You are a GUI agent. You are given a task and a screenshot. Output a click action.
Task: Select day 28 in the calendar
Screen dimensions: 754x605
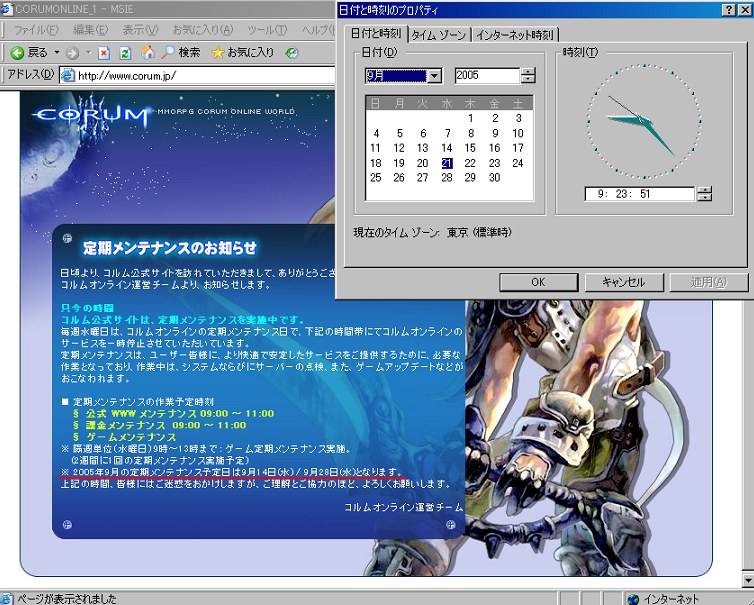[447, 177]
